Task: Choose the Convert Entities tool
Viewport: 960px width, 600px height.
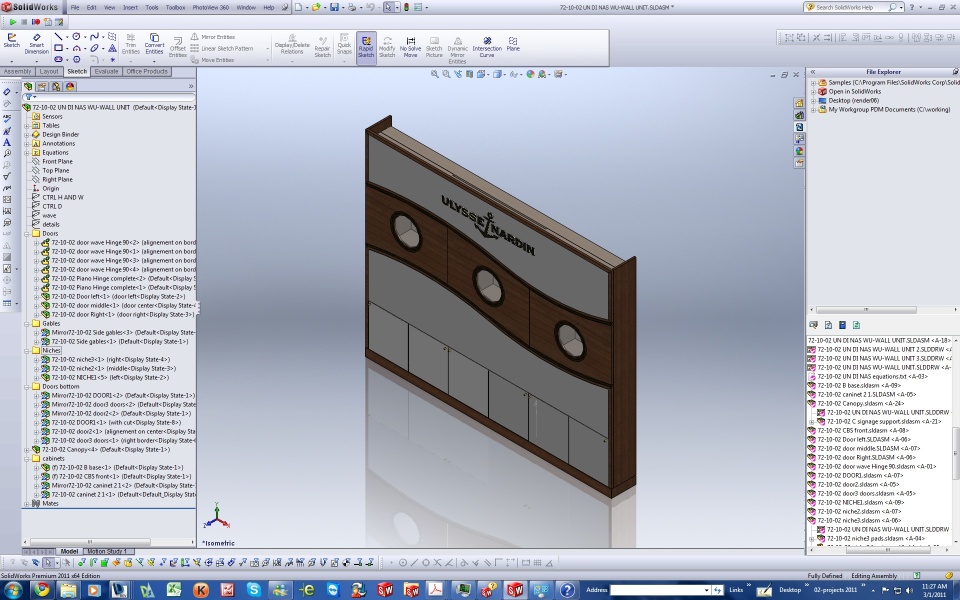Action: pos(154,44)
